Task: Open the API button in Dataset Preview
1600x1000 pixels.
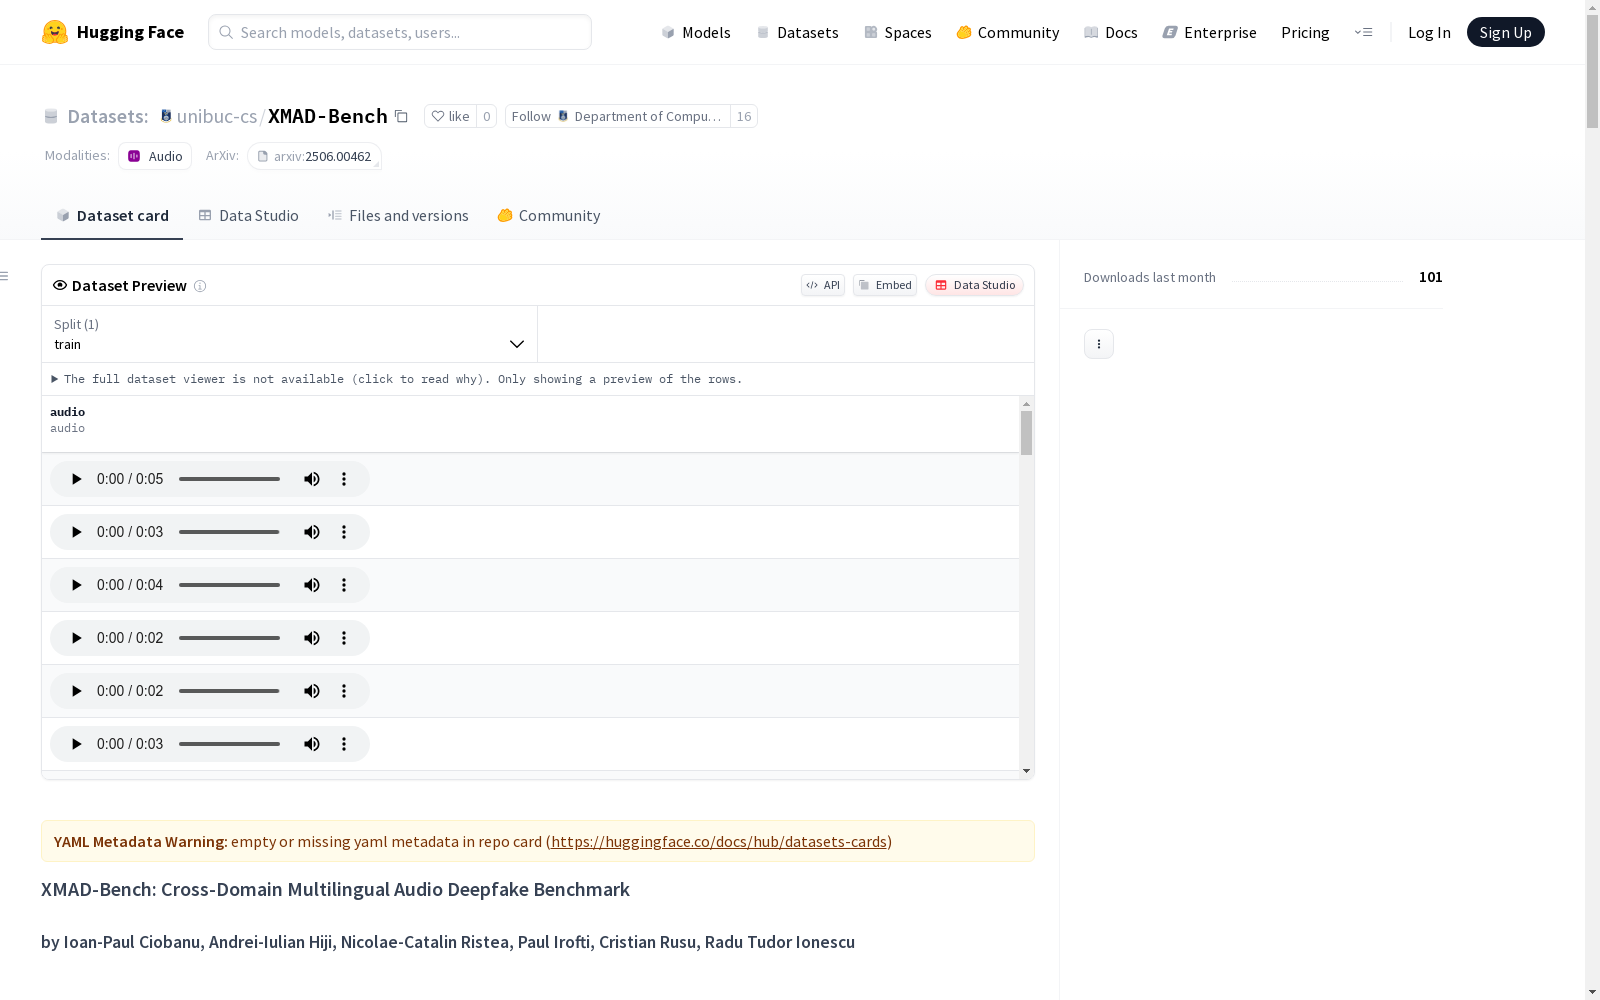Action: (823, 285)
